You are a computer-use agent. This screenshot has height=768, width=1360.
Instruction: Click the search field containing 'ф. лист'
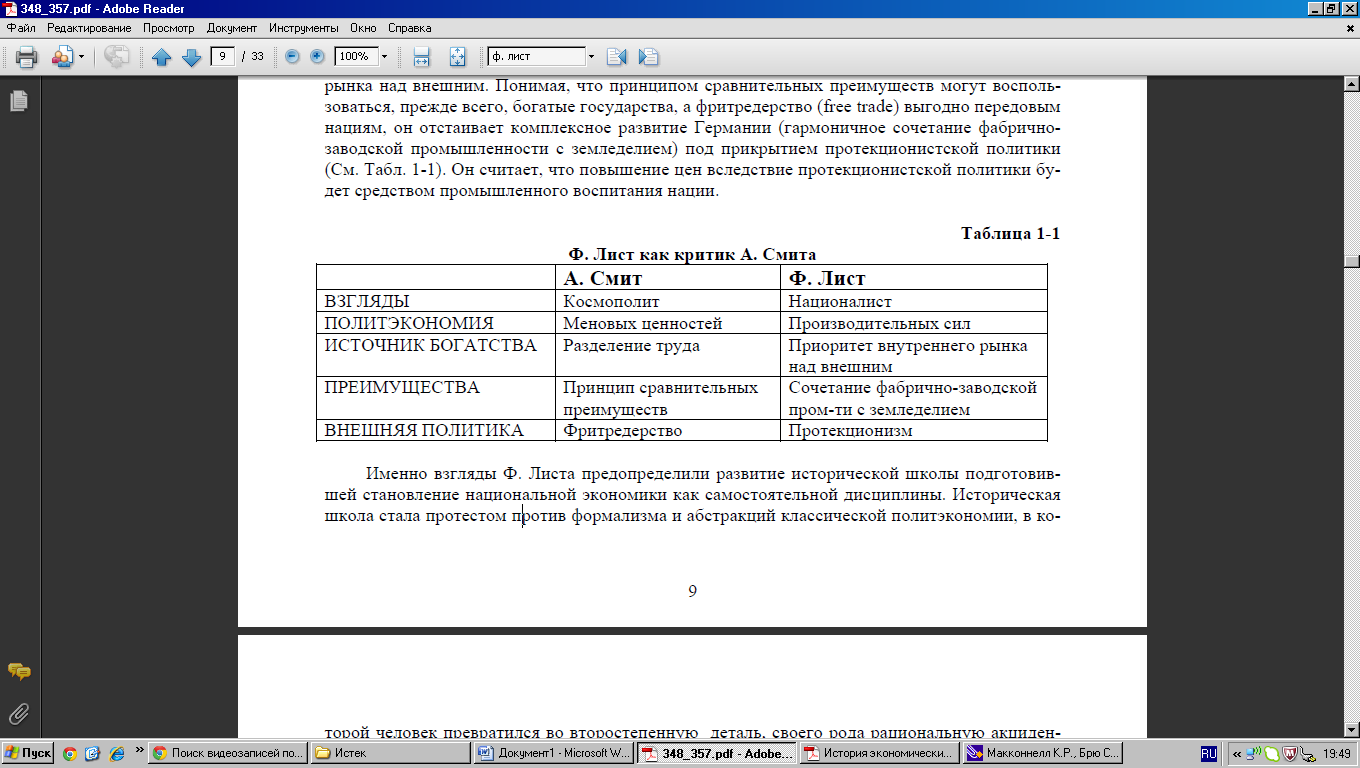pos(535,56)
